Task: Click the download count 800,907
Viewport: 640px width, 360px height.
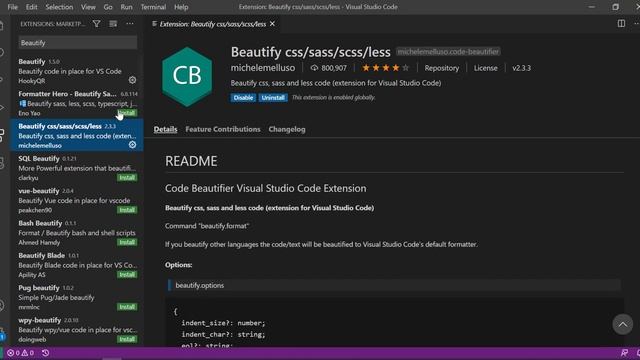Action: (329, 68)
